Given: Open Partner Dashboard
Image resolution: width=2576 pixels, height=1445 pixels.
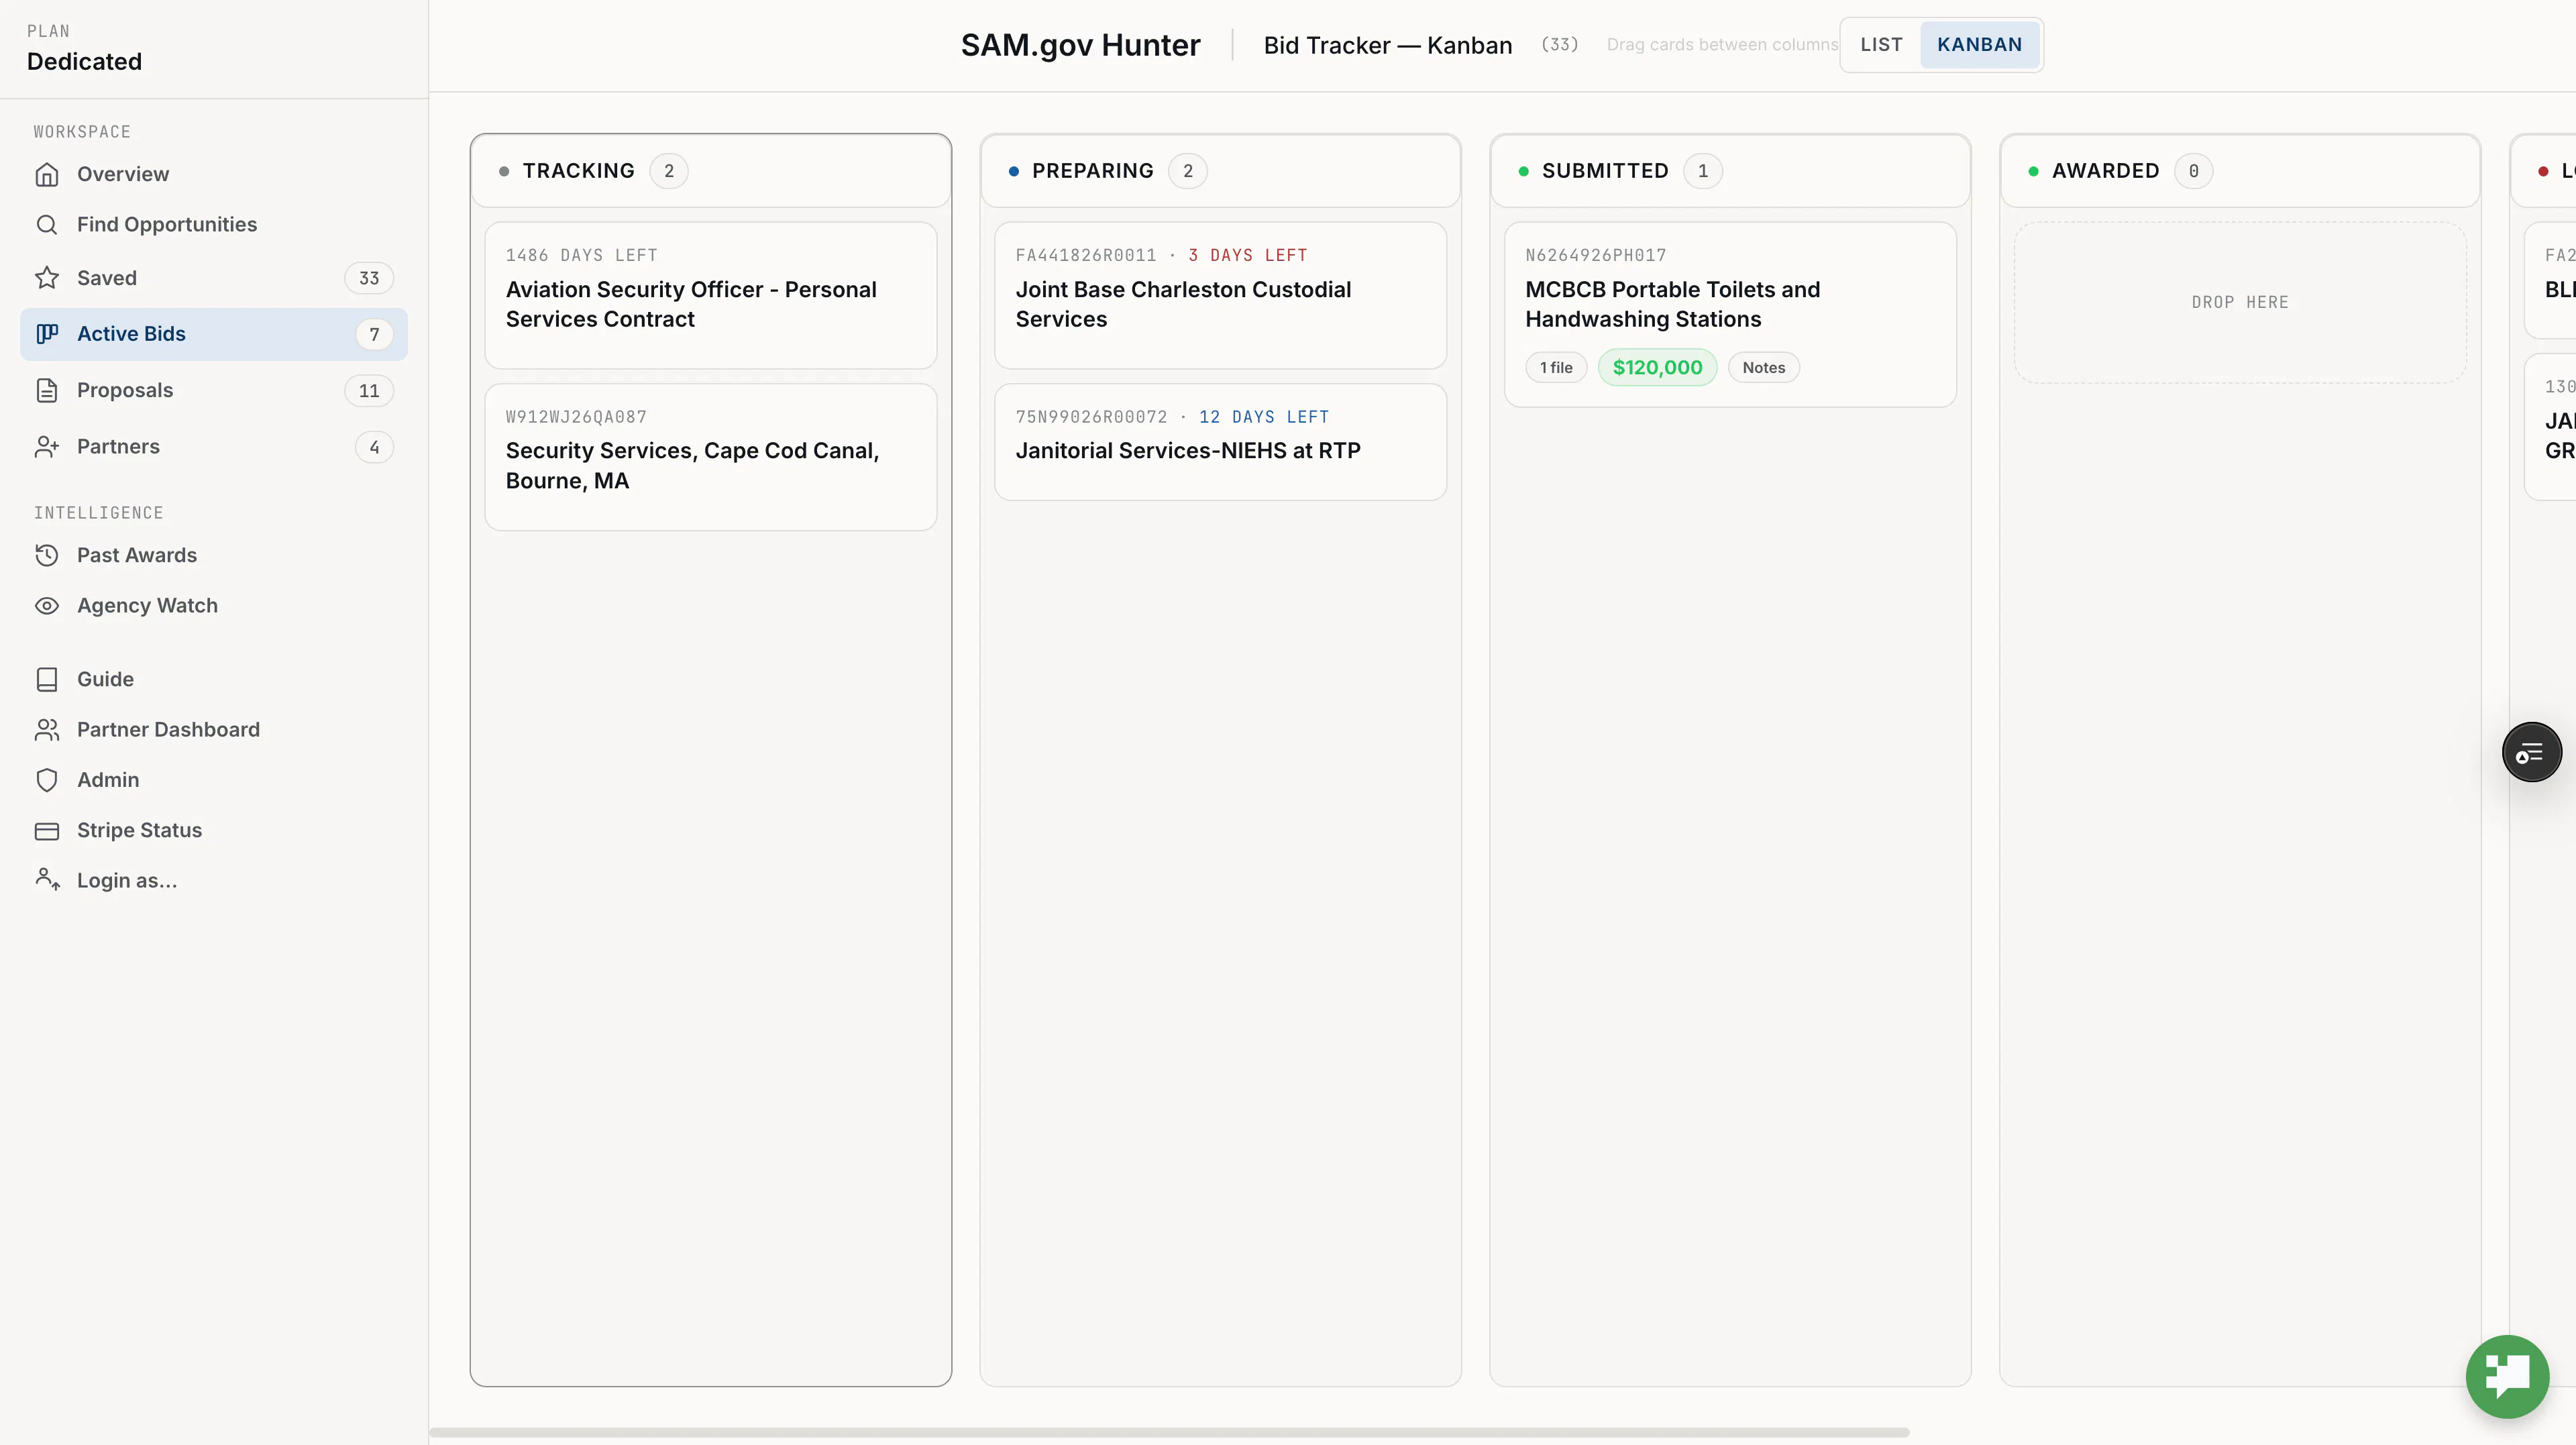Looking at the screenshot, I should (x=214, y=730).
